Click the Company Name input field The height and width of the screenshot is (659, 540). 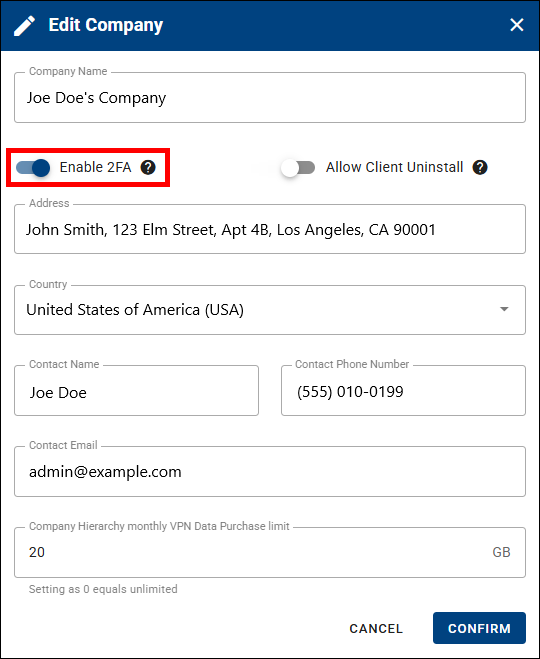(270, 98)
